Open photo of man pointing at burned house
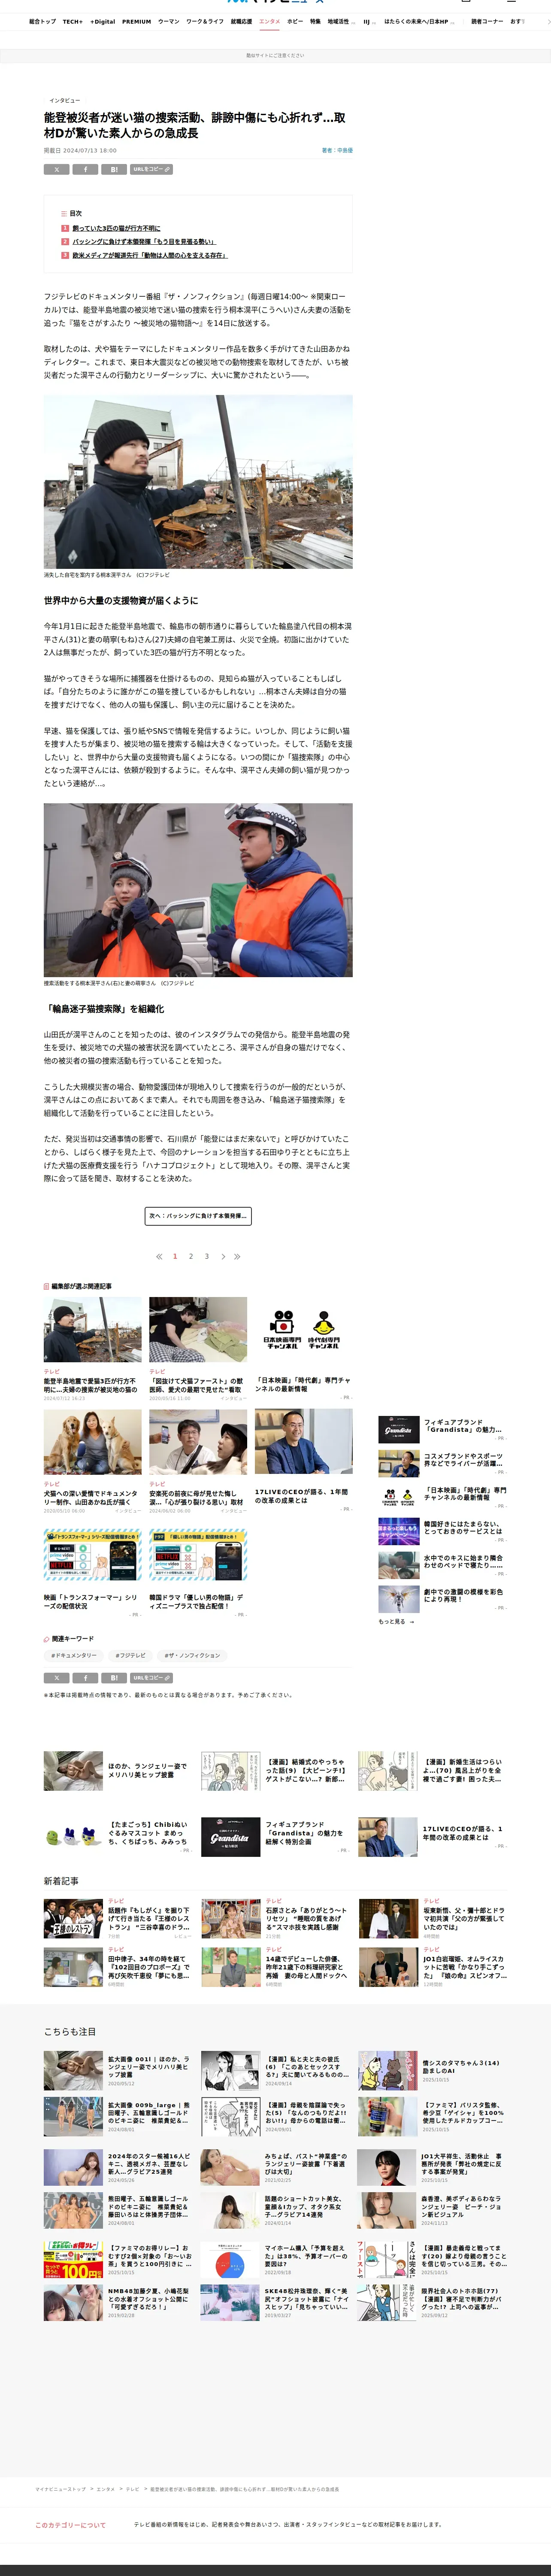551x2576 pixels. click(198, 482)
